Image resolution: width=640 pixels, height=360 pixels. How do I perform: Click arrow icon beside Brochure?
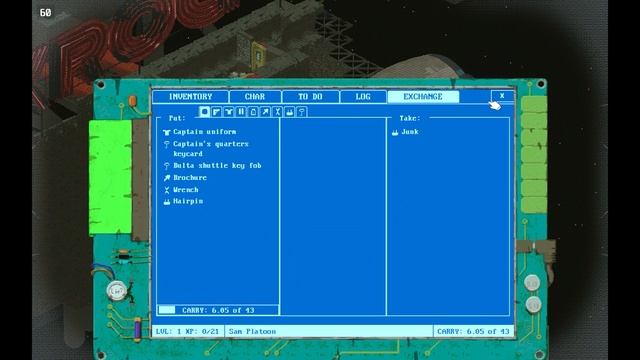pyautogui.click(x=167, y=178)
